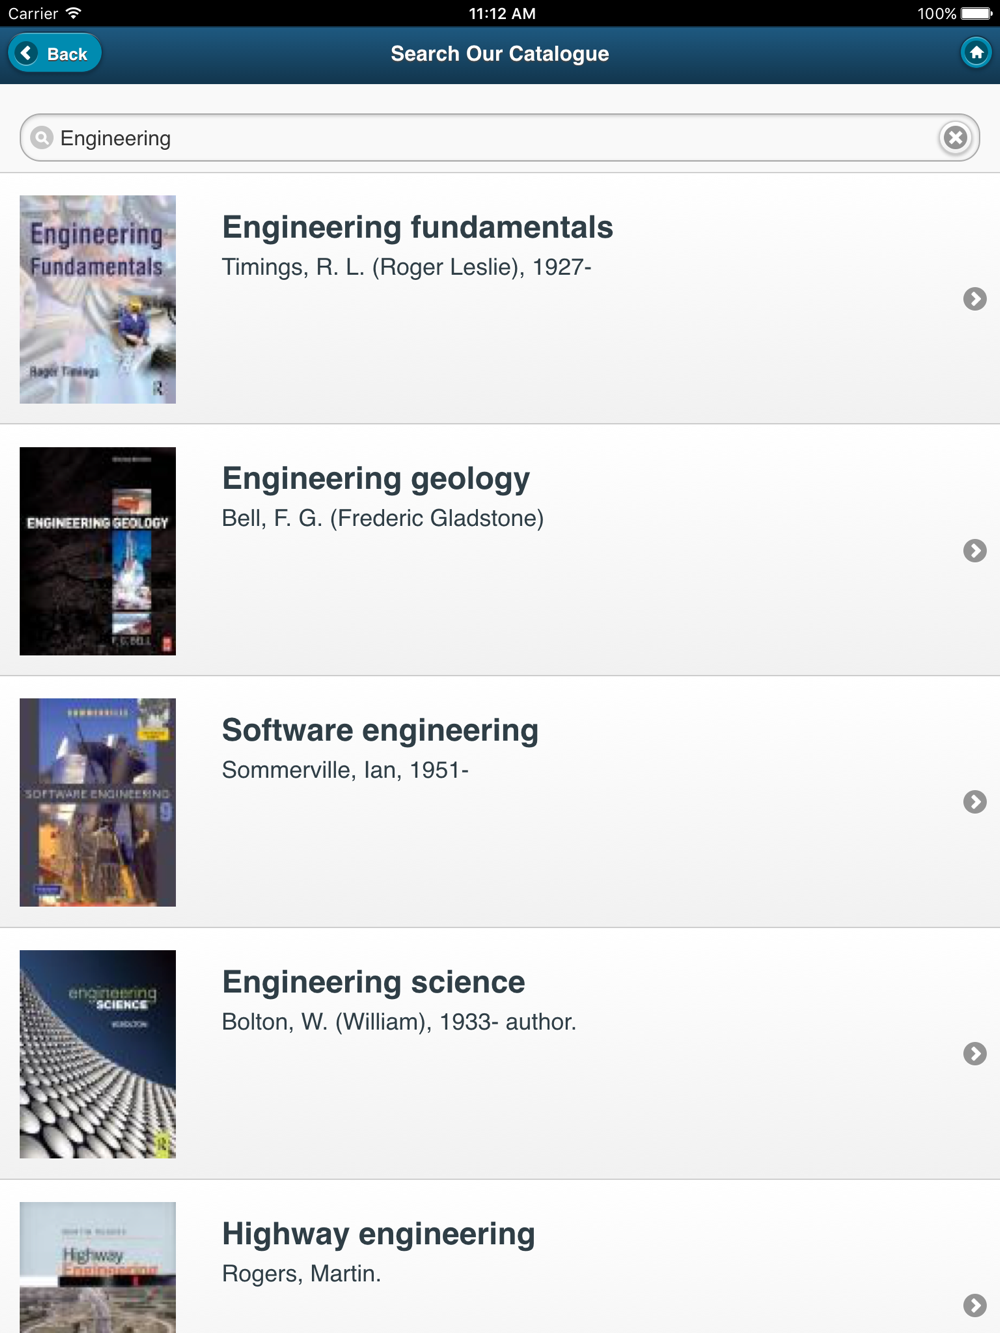Viewport: 1000px width, 1333px height.
Task: Tap the Engineering geology cover image
Action: click(x=98, y=551)
